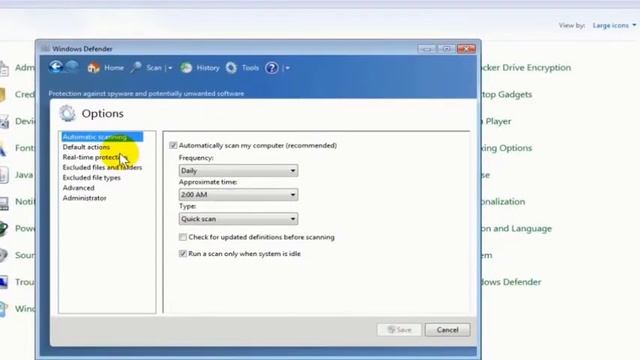Screen dimensions: 640x360
Task: Open Windows Defender link in Control Panel
Action: [511, 282]
